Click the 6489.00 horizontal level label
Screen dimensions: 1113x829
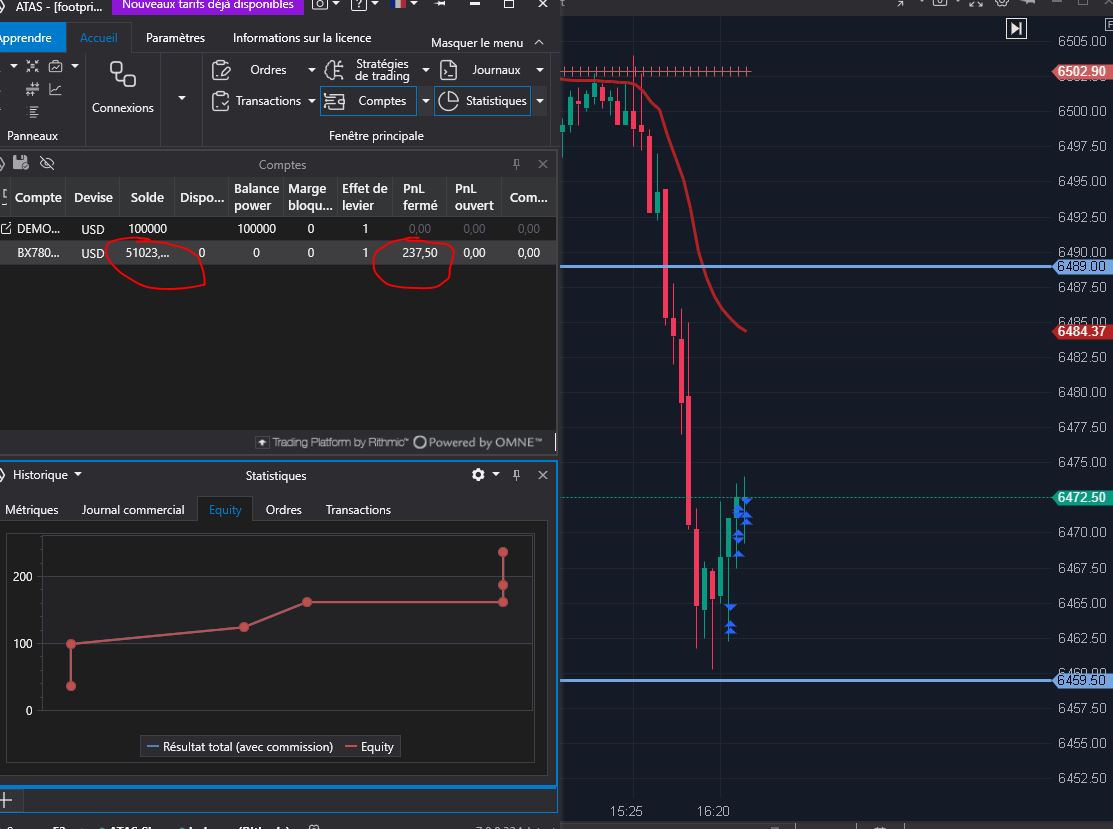[x=1081, y=266]
